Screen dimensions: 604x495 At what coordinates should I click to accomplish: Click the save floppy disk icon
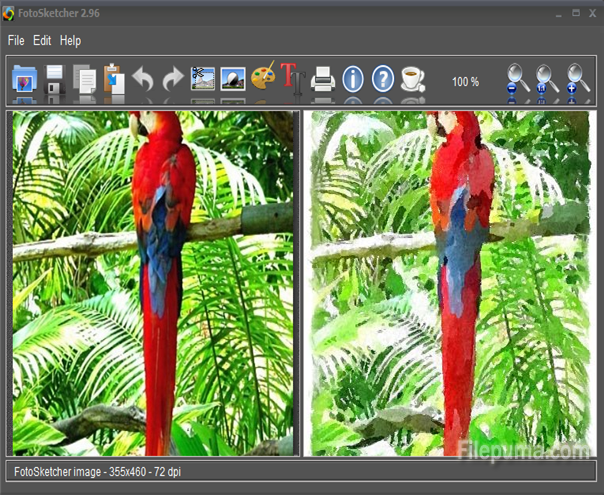(54, 79)
